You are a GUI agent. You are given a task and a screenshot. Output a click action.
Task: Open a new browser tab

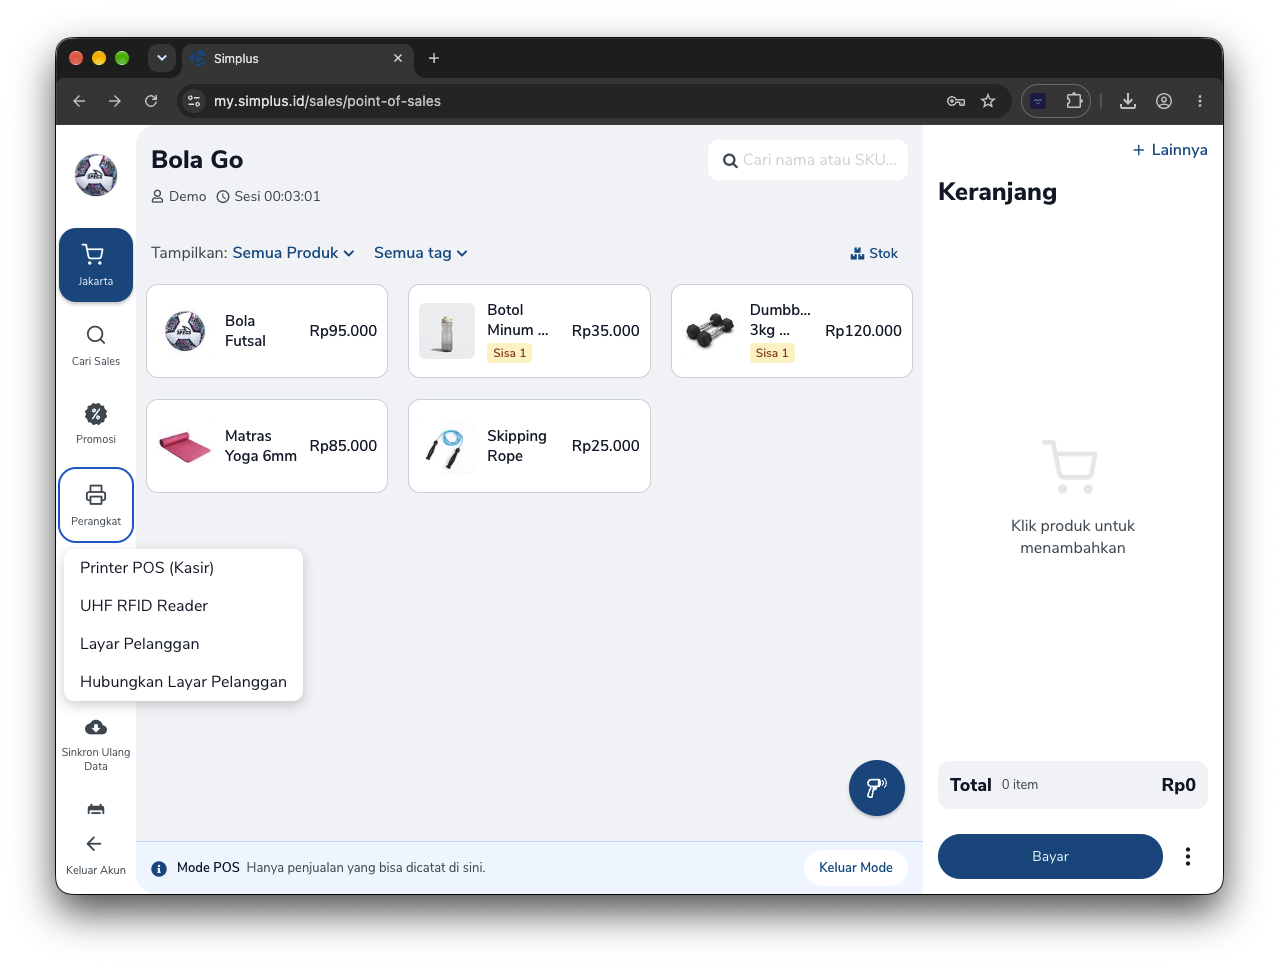pos(434,58)
